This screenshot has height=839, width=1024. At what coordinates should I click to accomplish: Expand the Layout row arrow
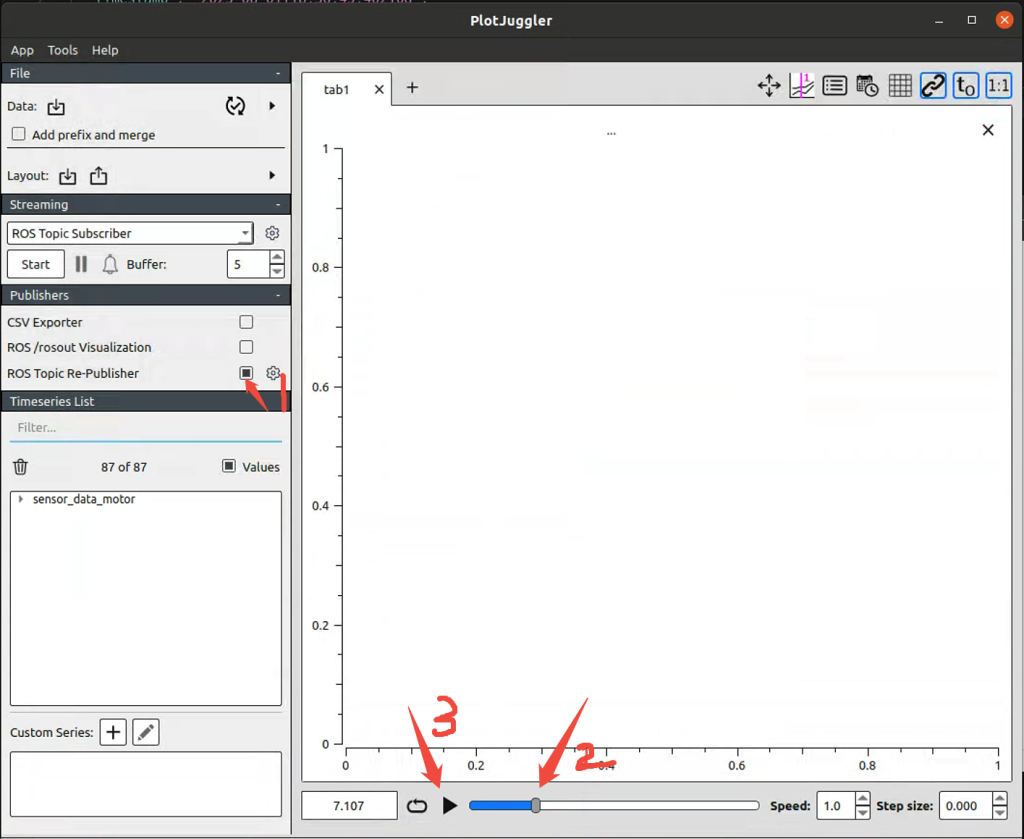coord(272,175)
